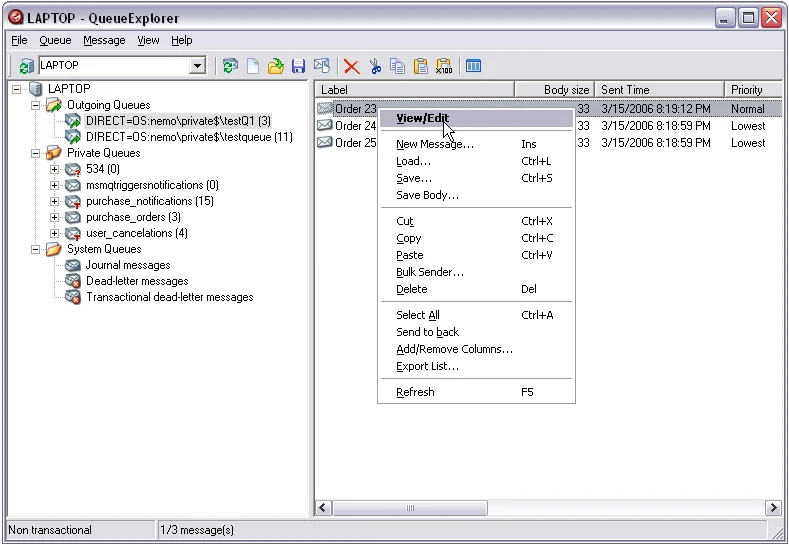This screenshot has height=545, width=789.
Task: Click the QueueExplorer app icon in title bar
Action: [16, 17]
